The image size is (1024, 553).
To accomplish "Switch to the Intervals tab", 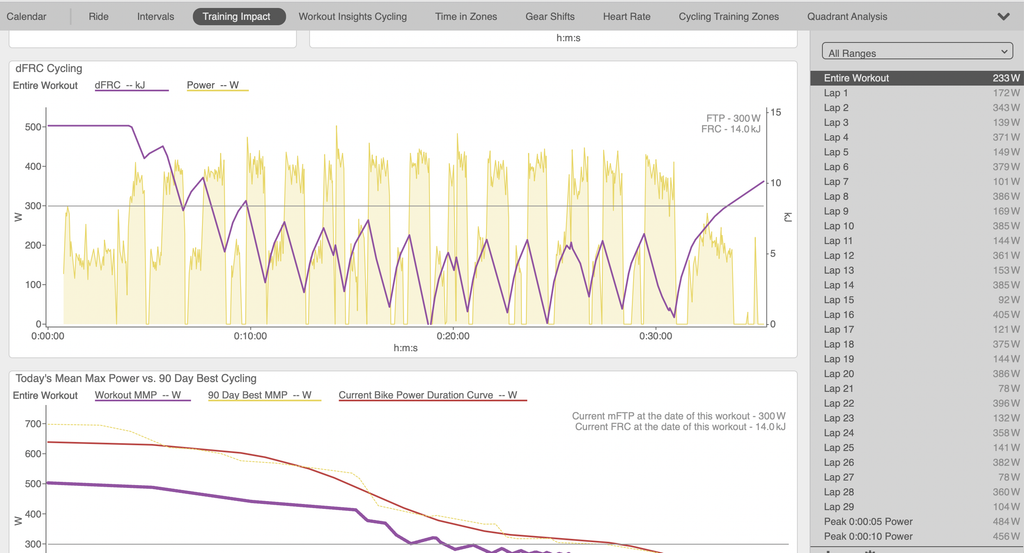I will click(x=155, y=16).
